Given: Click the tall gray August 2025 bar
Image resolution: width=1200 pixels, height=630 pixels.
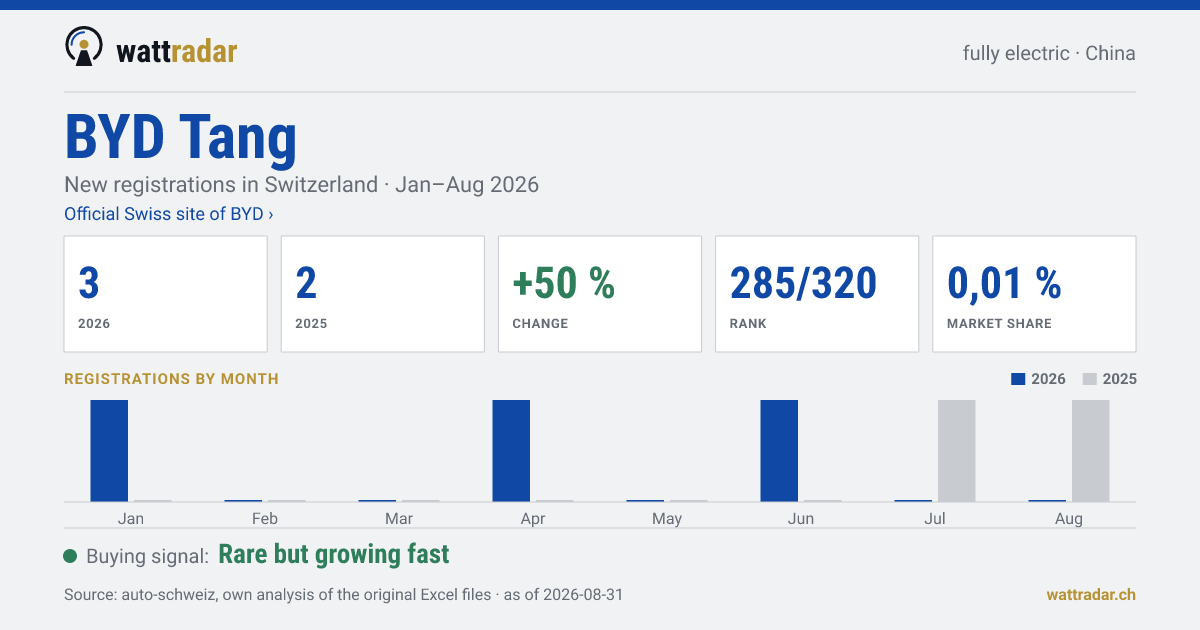Looking at the screenshot, I should point(1091,451).
